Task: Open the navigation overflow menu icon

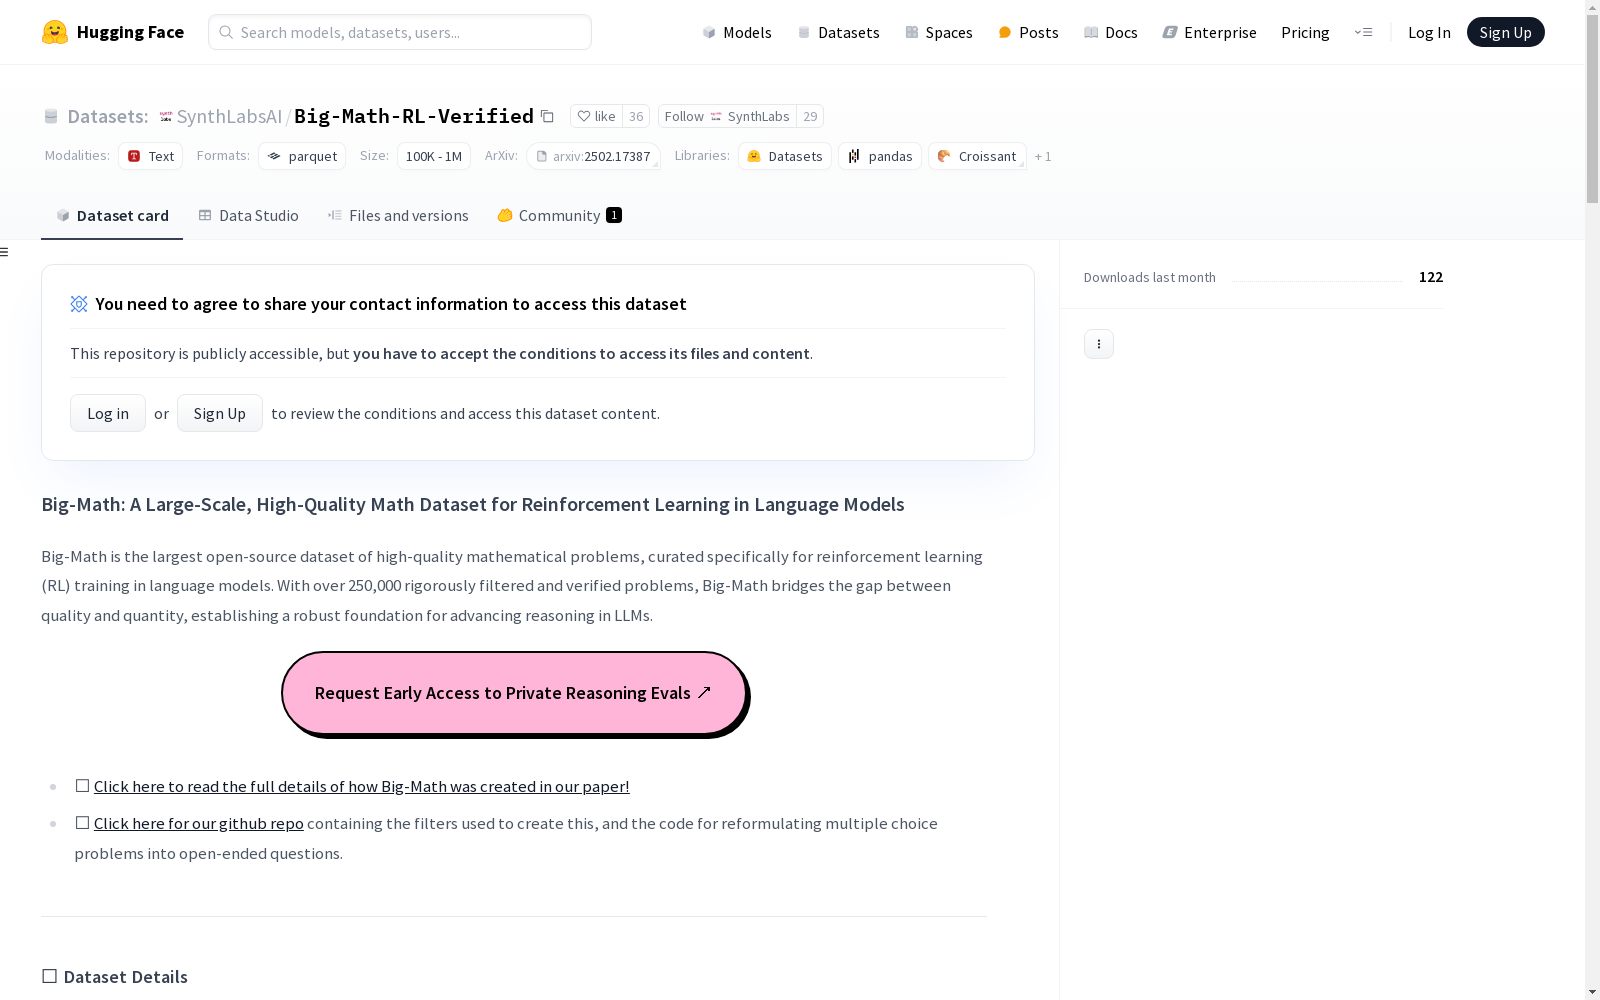Action: [1363, 32]
